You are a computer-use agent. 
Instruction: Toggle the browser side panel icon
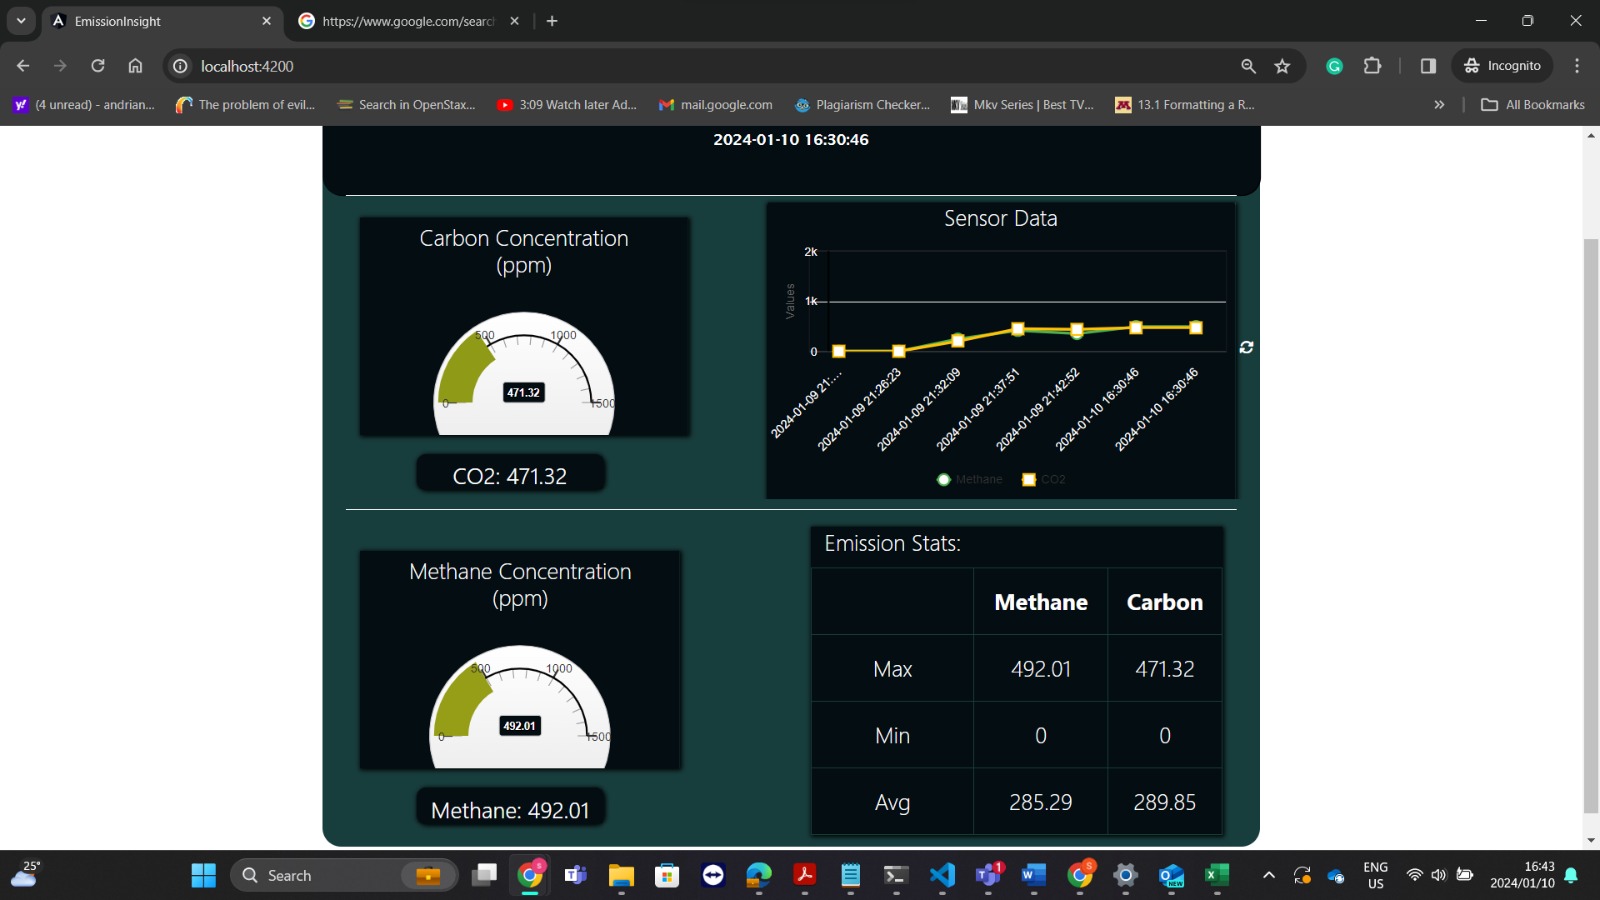1428,66
